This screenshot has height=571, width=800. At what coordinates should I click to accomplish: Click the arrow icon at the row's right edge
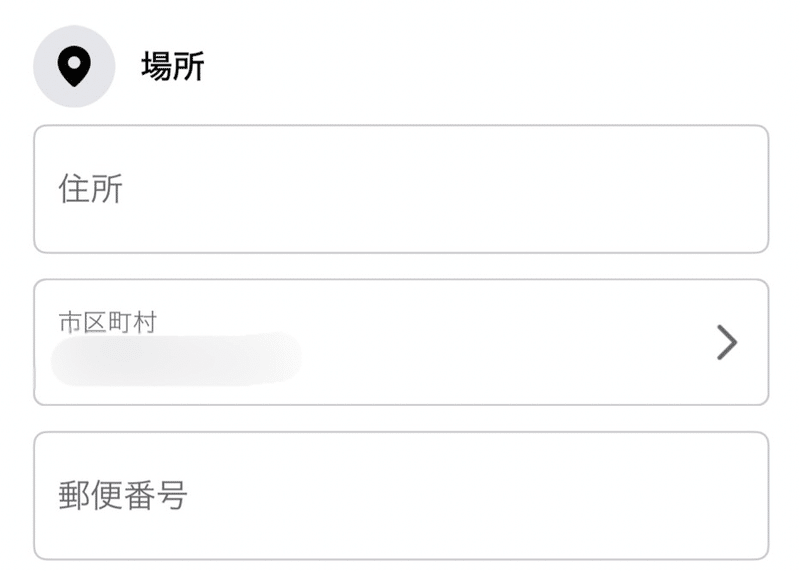point(727,342)
